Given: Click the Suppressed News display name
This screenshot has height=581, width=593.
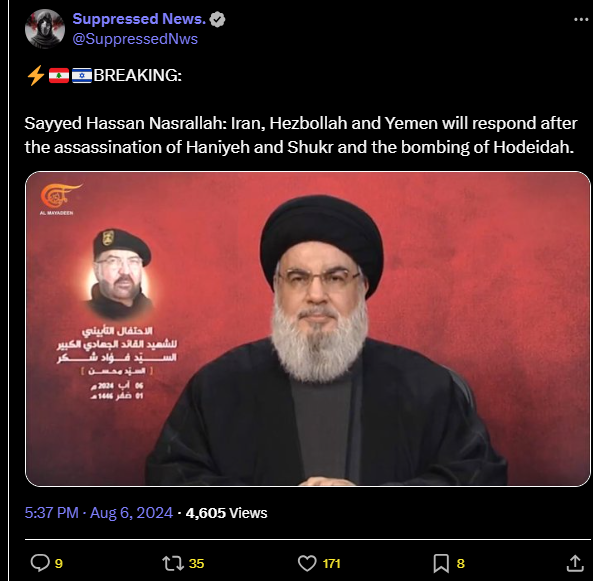Looking at the screenshot, I should point(139,19).
